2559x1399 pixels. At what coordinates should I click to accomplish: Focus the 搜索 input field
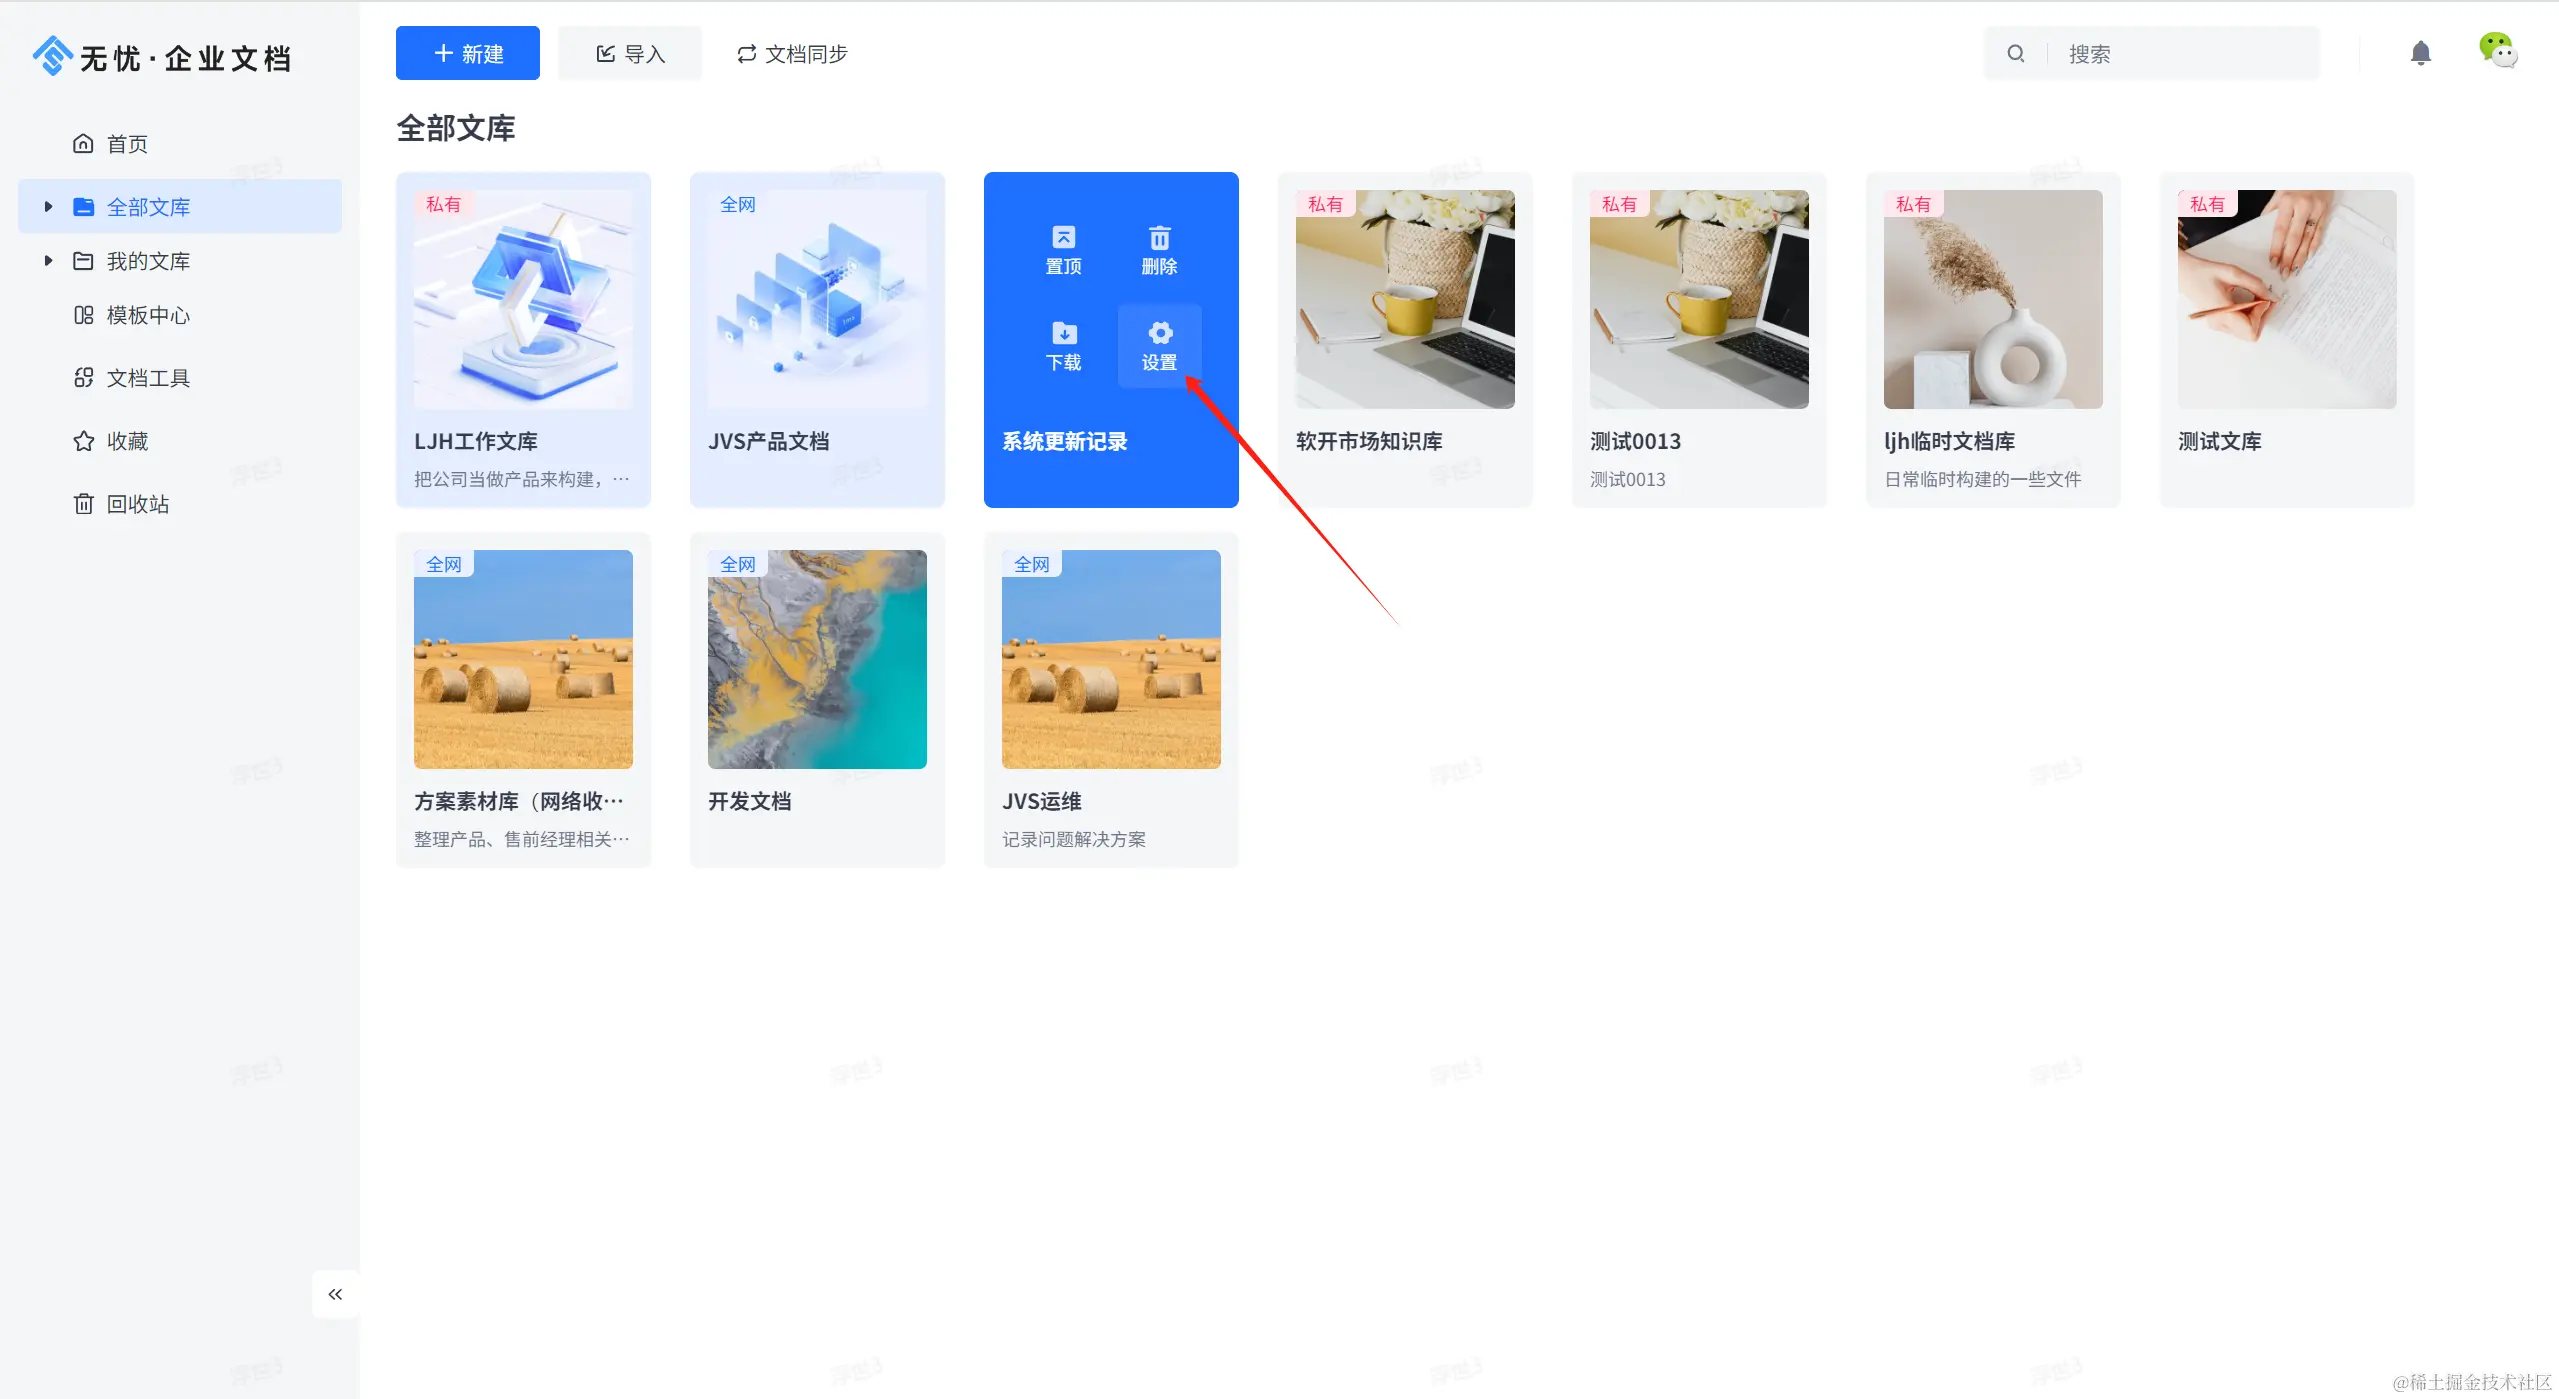(x=2180, y=54)
